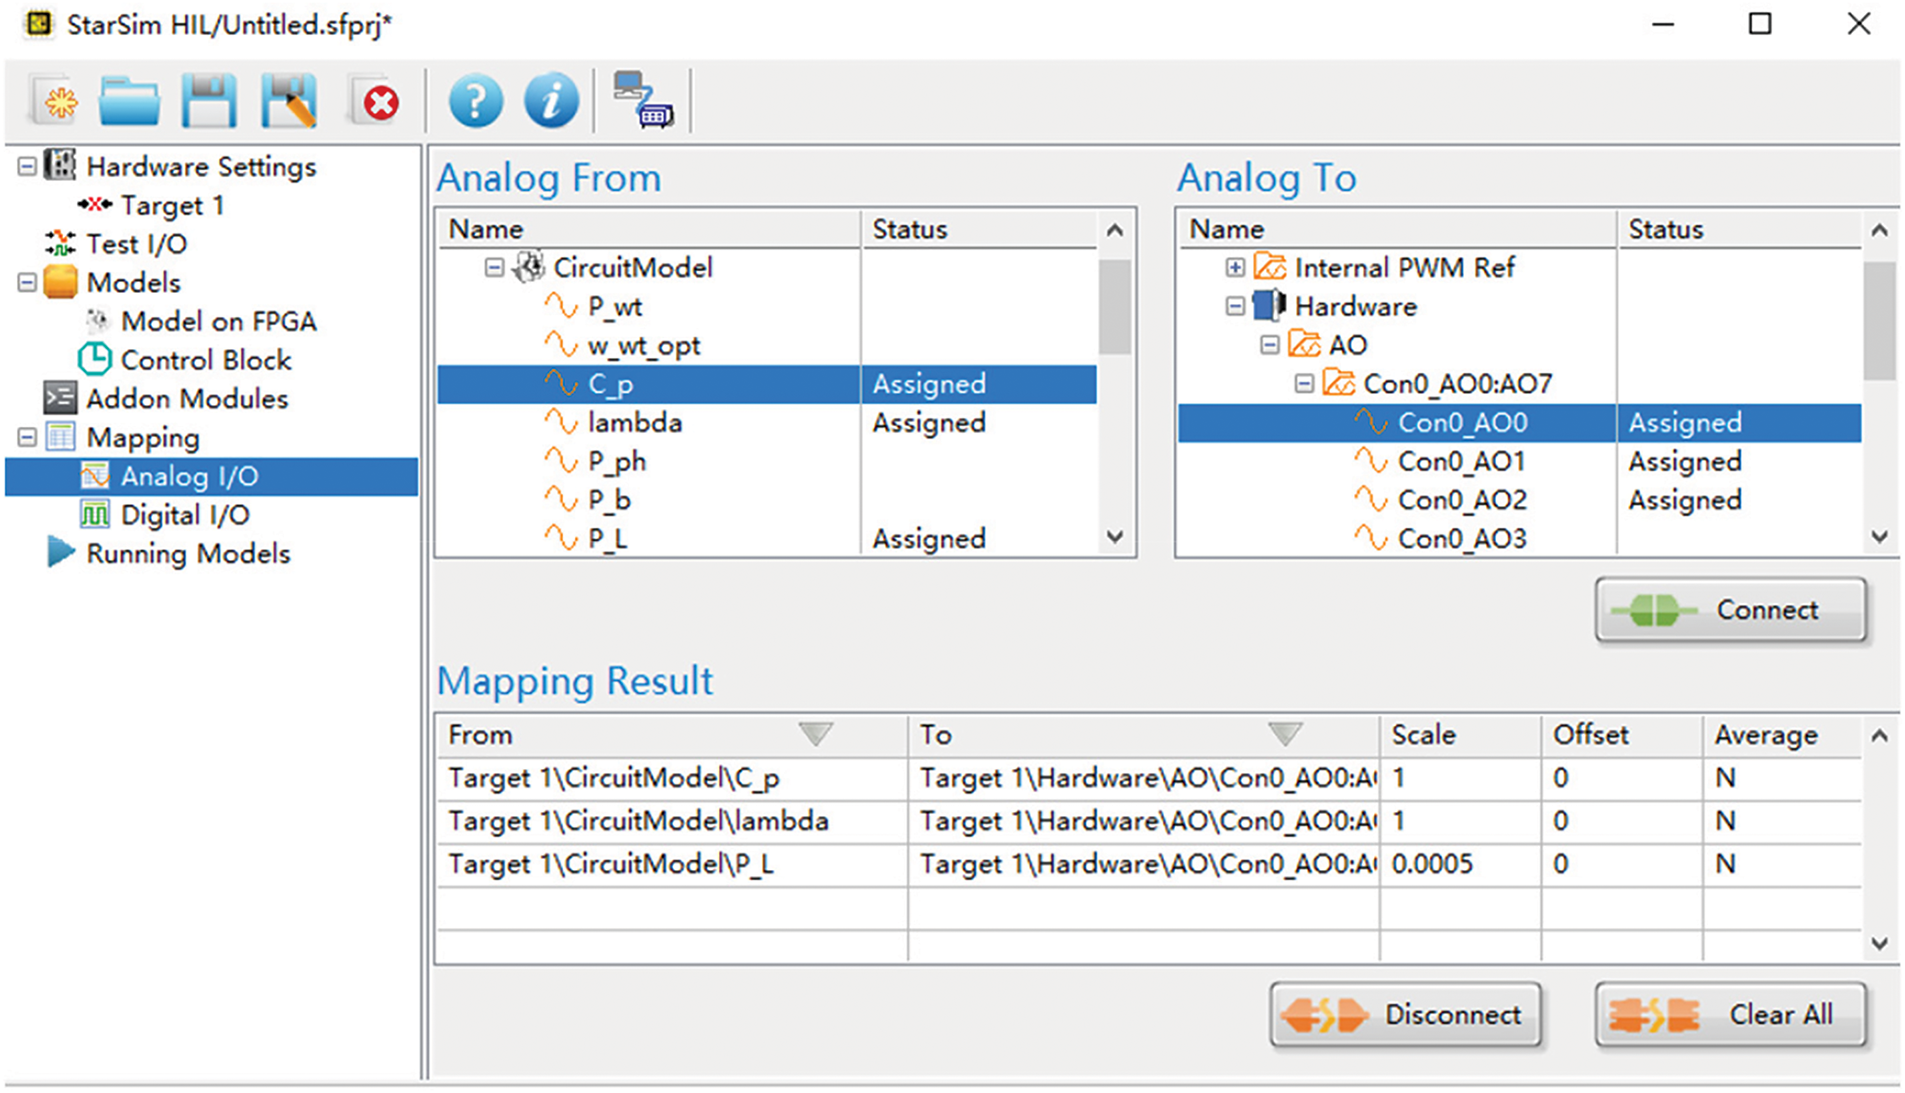1905x1093 pixels.
Task: Save the project using the floppy disk icon
Action: point(209,101)
